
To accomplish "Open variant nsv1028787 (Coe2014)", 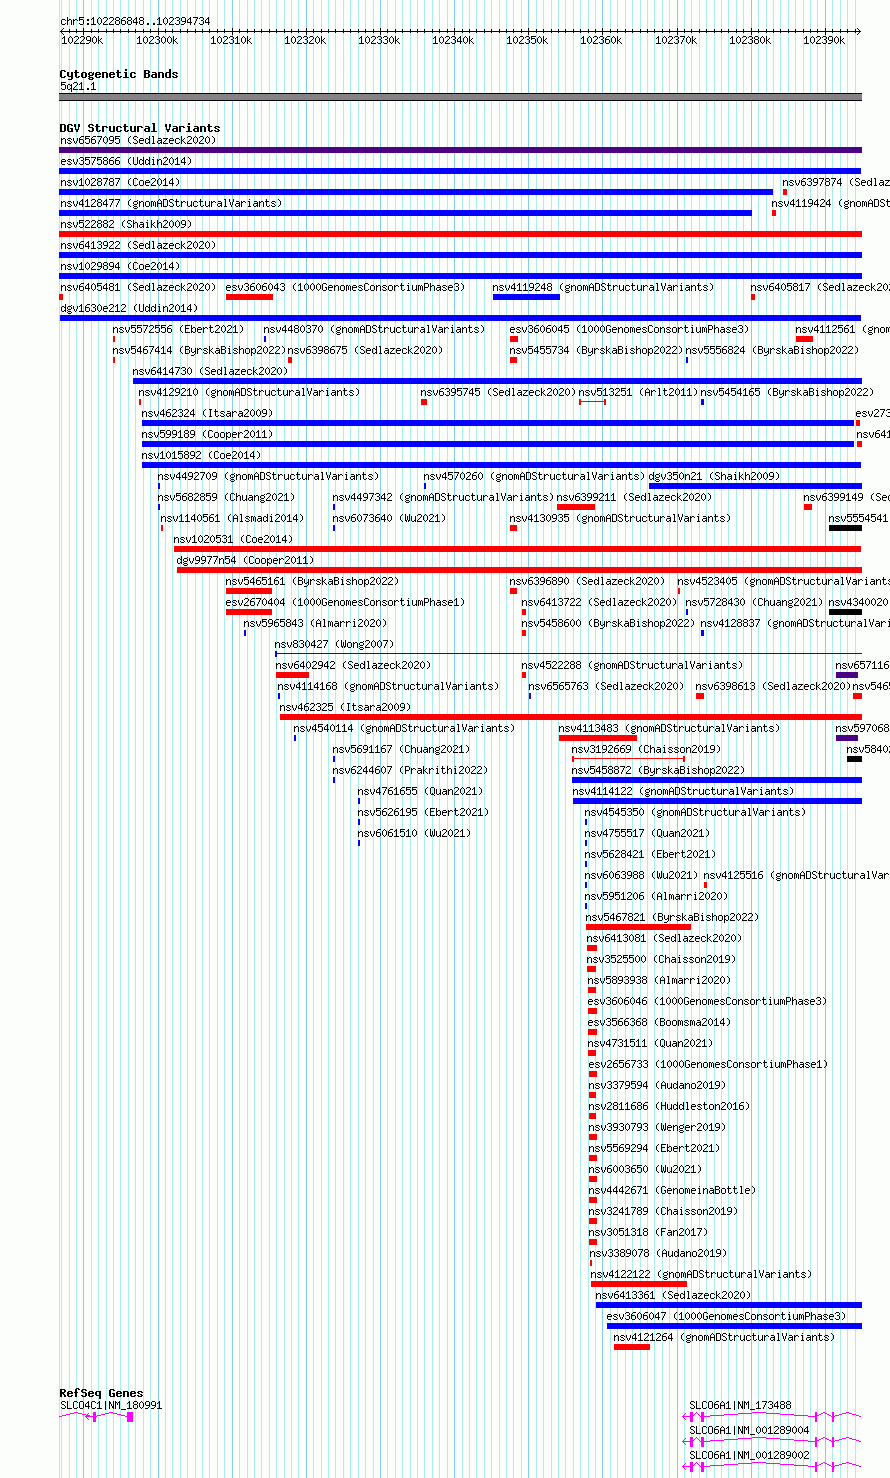I will [x=120, y=183].
